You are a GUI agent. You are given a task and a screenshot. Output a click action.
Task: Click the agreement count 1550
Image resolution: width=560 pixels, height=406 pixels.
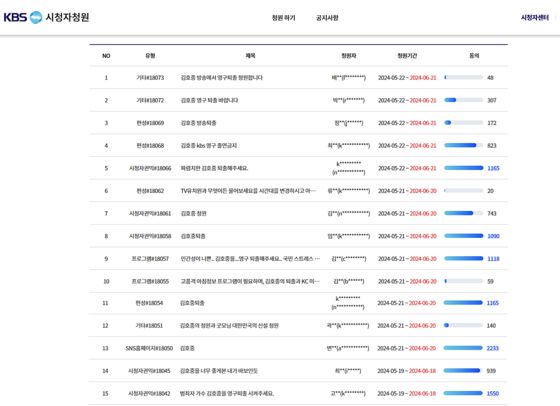pos(493,394)
